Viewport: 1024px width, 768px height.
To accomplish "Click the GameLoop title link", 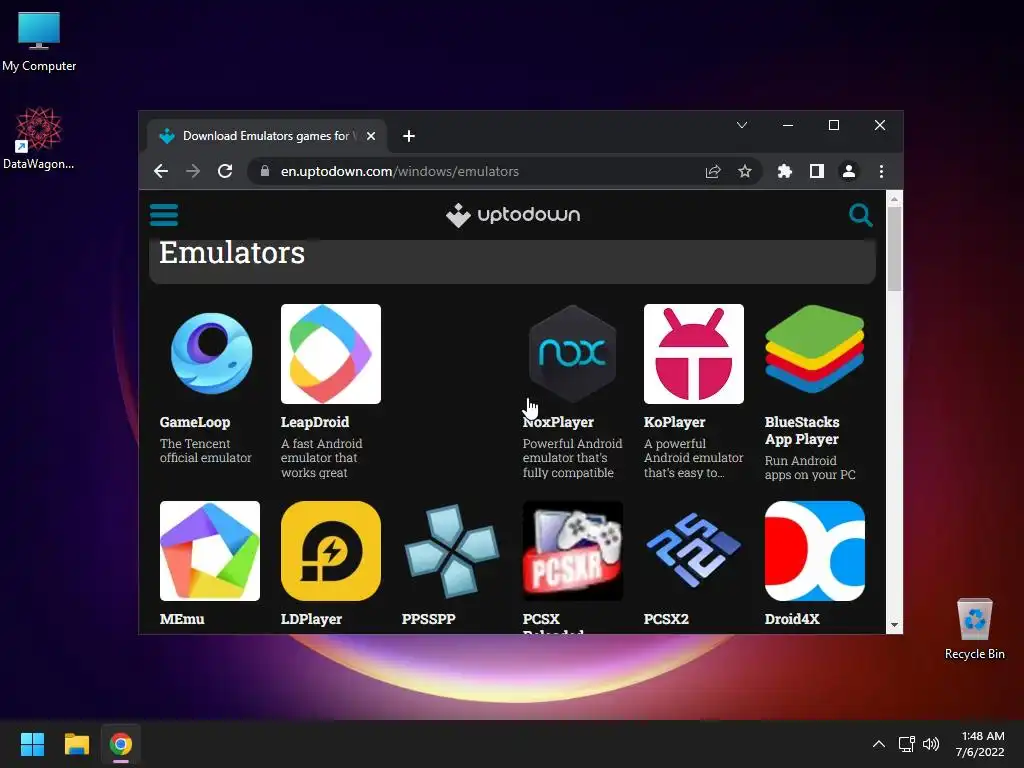I will point(195,422).
